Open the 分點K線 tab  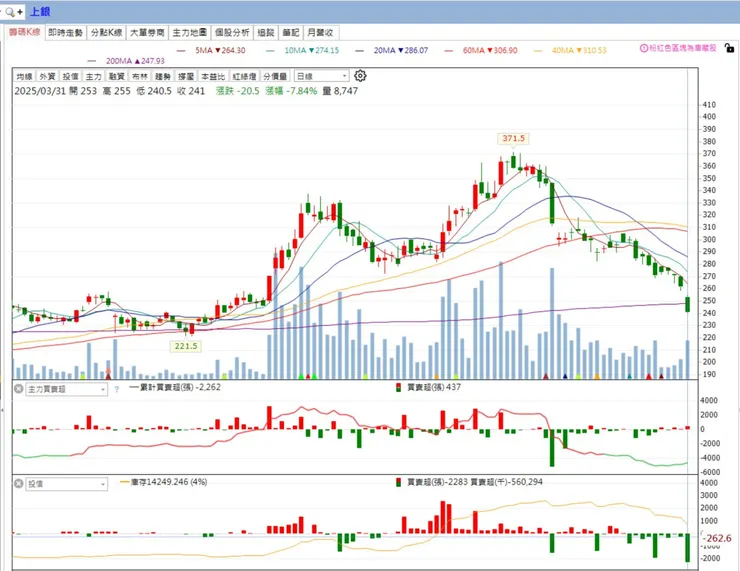(106, 33)
